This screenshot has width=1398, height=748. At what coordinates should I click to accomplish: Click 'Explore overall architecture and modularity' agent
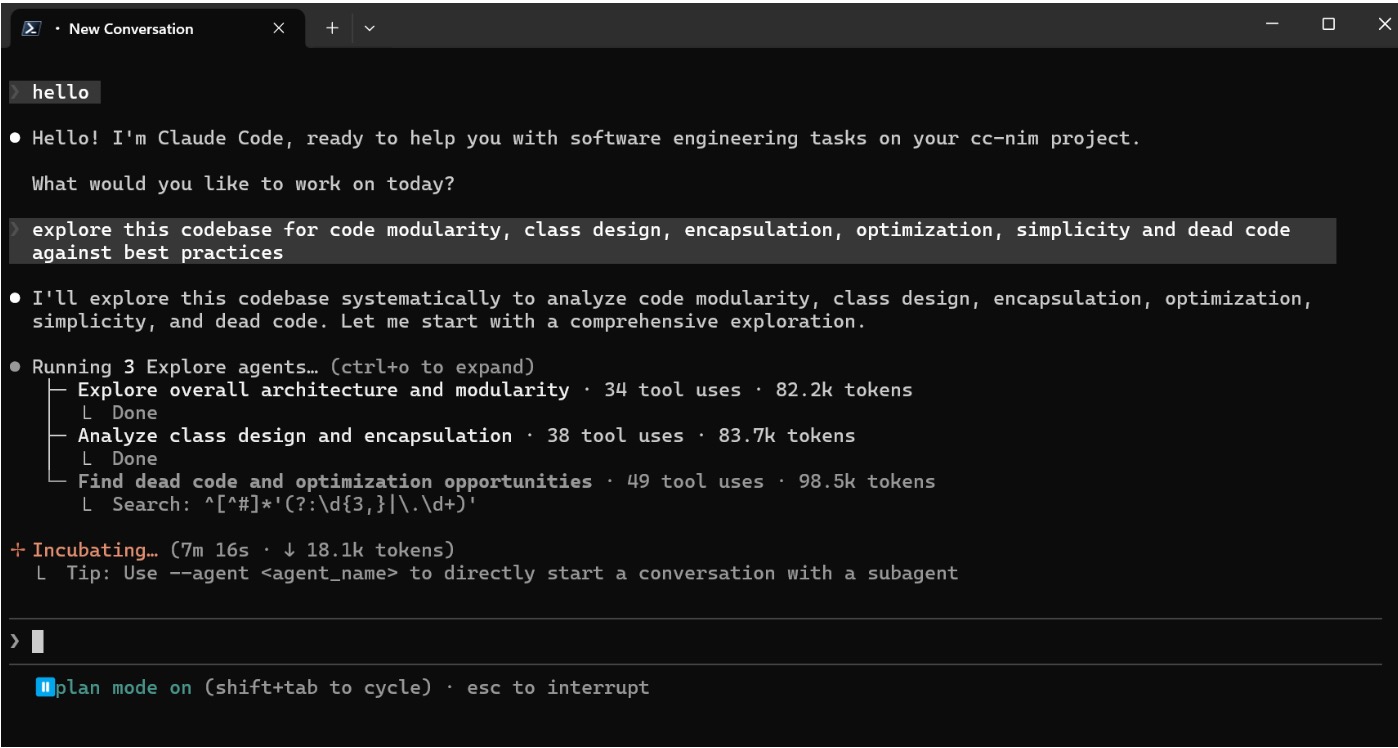point(323,390)
